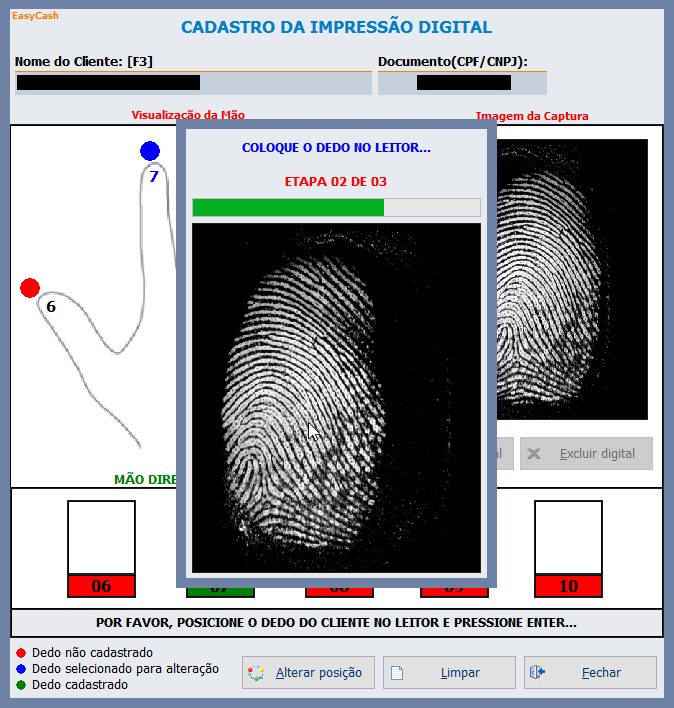Click the Alterar posição button icon

click(257, 673)
